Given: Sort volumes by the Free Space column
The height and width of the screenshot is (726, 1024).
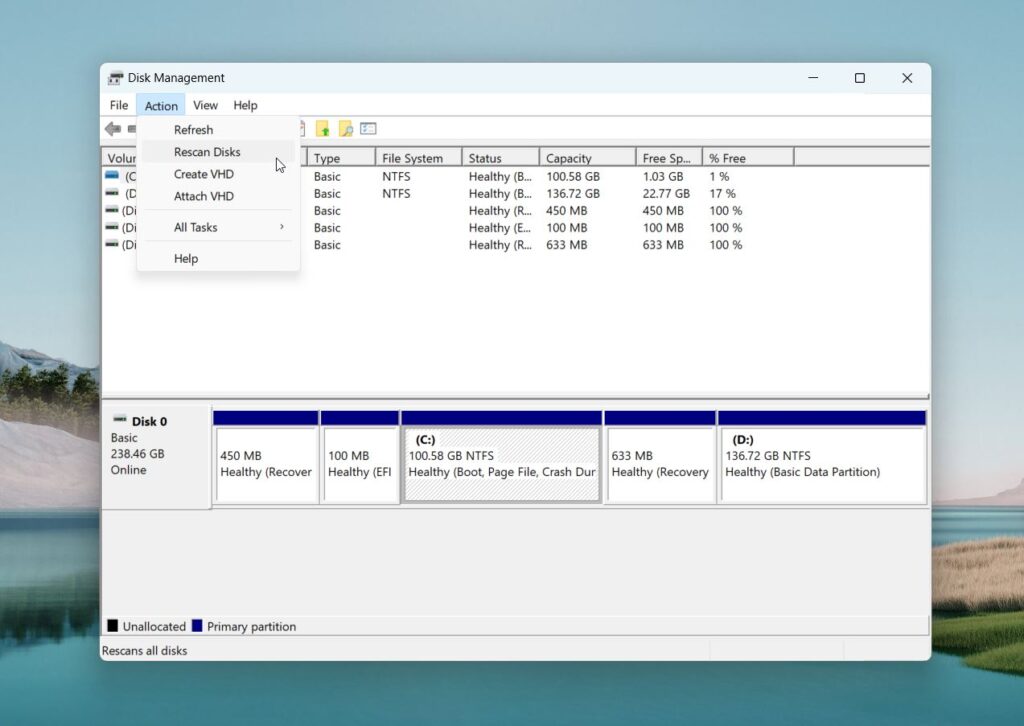Looking at the screenshot, I should [665, 157].
